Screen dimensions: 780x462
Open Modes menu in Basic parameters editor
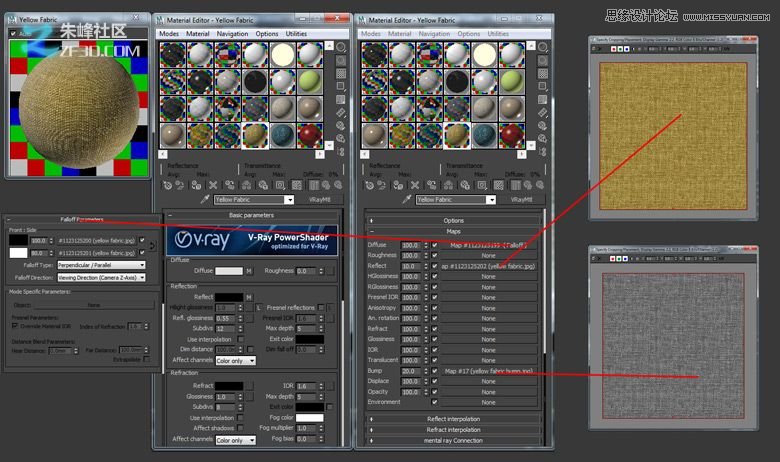pos(169,34)
